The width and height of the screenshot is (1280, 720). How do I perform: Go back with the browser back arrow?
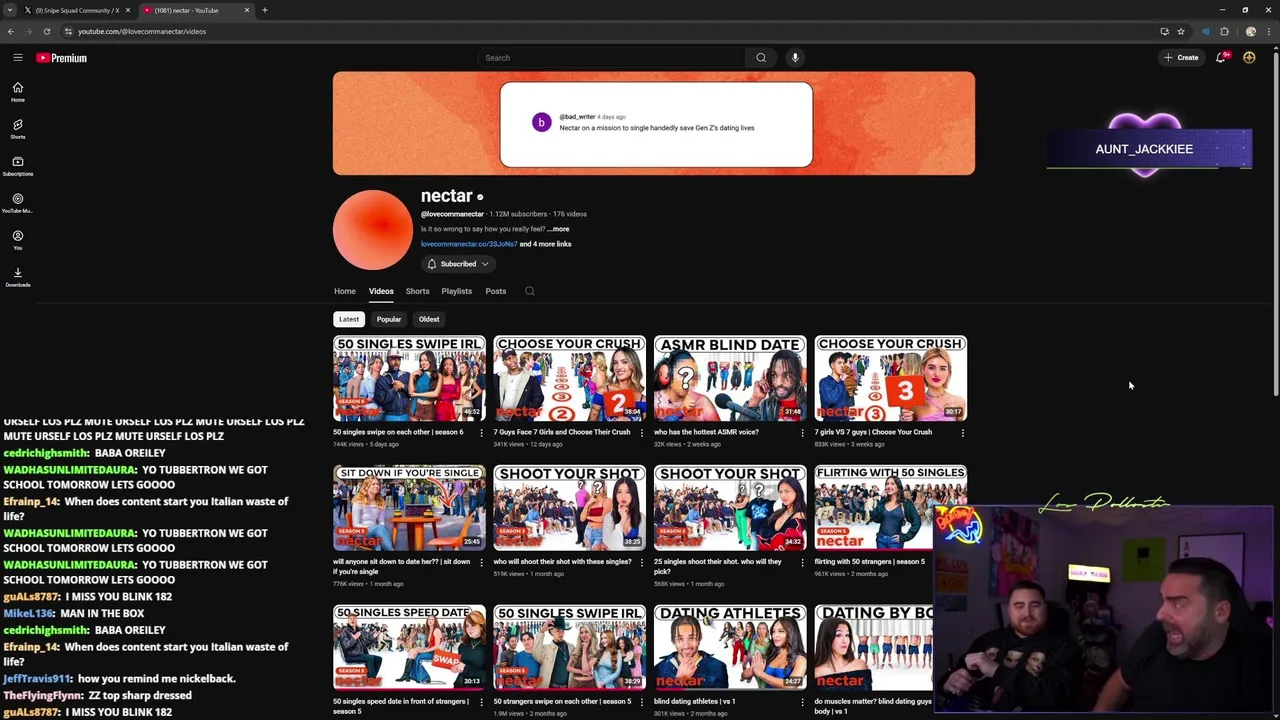coord(11,31)
